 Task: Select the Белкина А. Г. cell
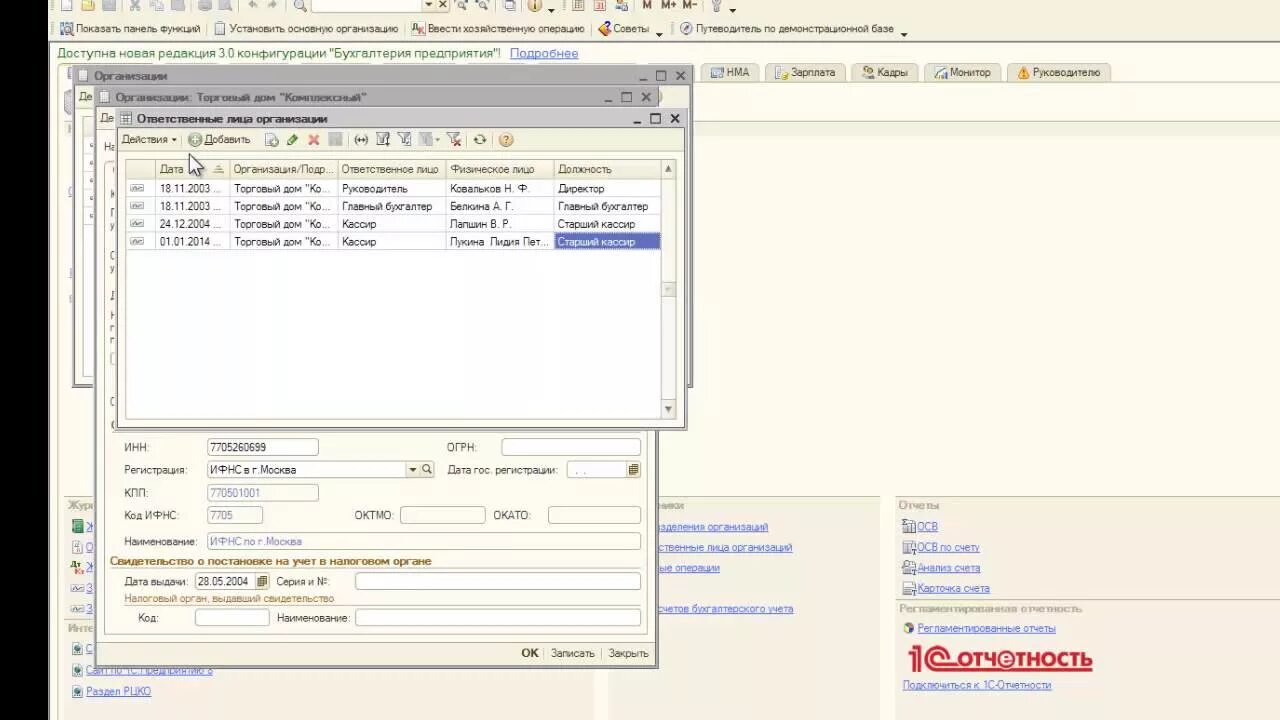click(x=500, y=206)
